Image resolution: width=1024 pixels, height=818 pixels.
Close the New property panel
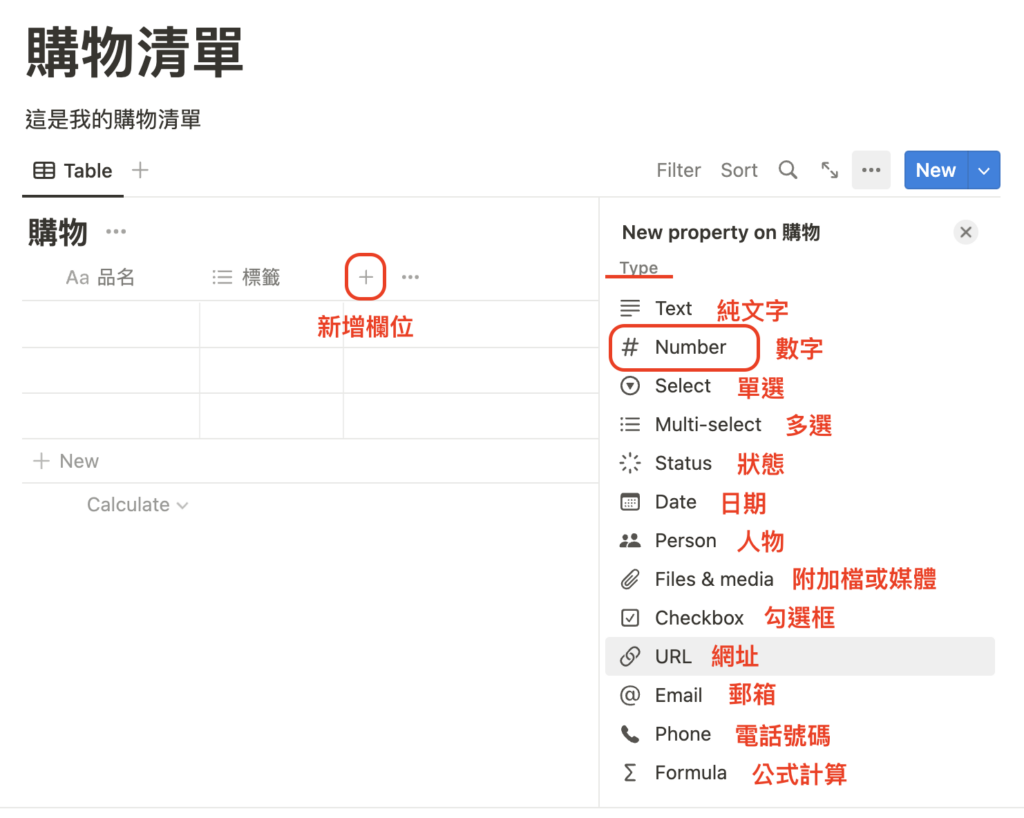tap(965, 232)
